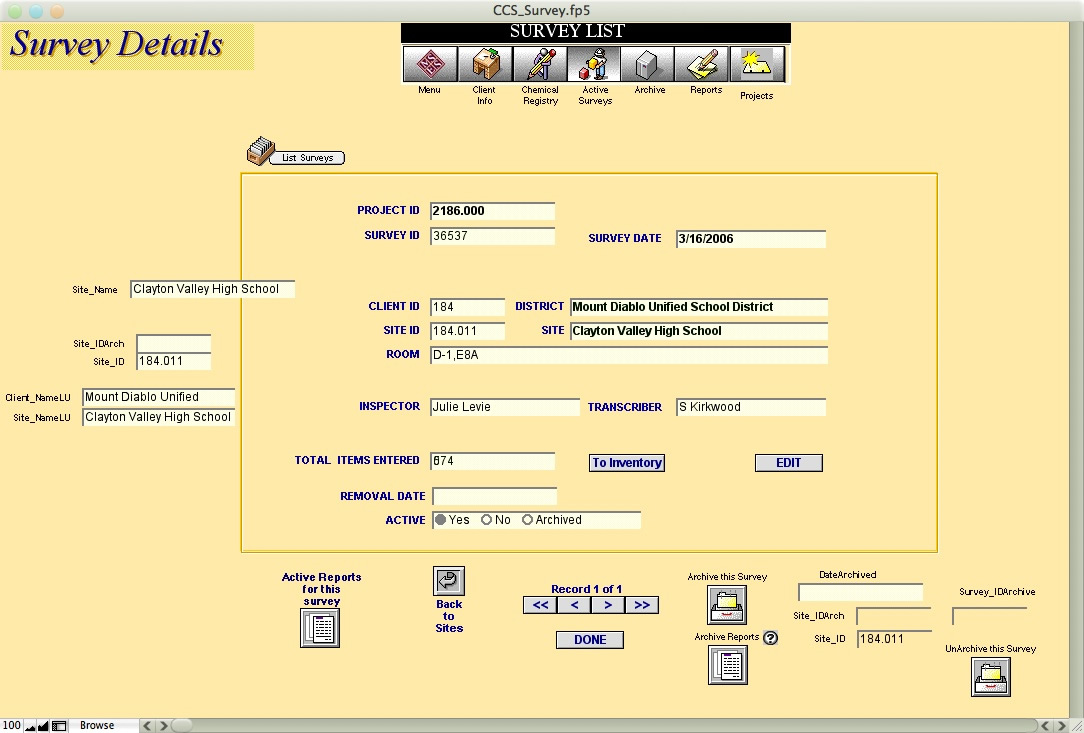Open the Reports pencil icon
The width and height of the screenshot is (1084, 733).
click(702, 64)
